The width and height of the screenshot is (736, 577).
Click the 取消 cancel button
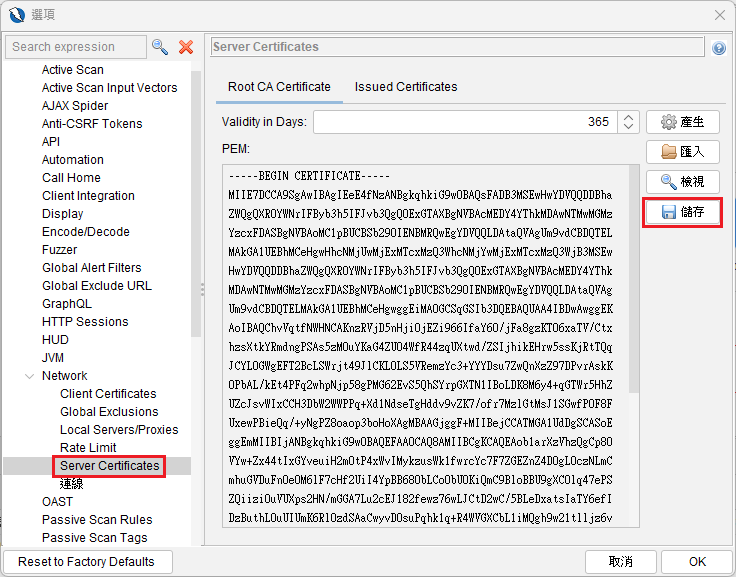[x=621, y=561]
